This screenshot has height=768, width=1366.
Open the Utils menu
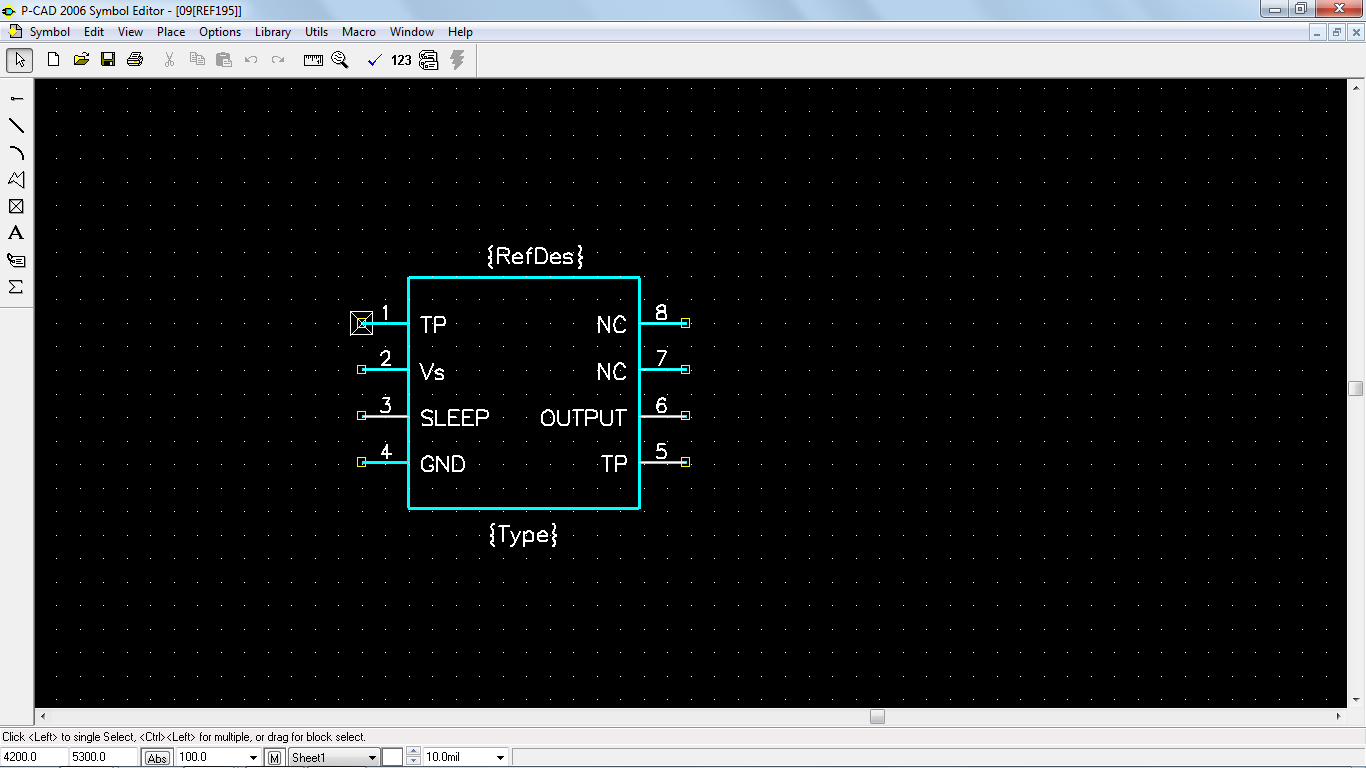click(316, 32)
